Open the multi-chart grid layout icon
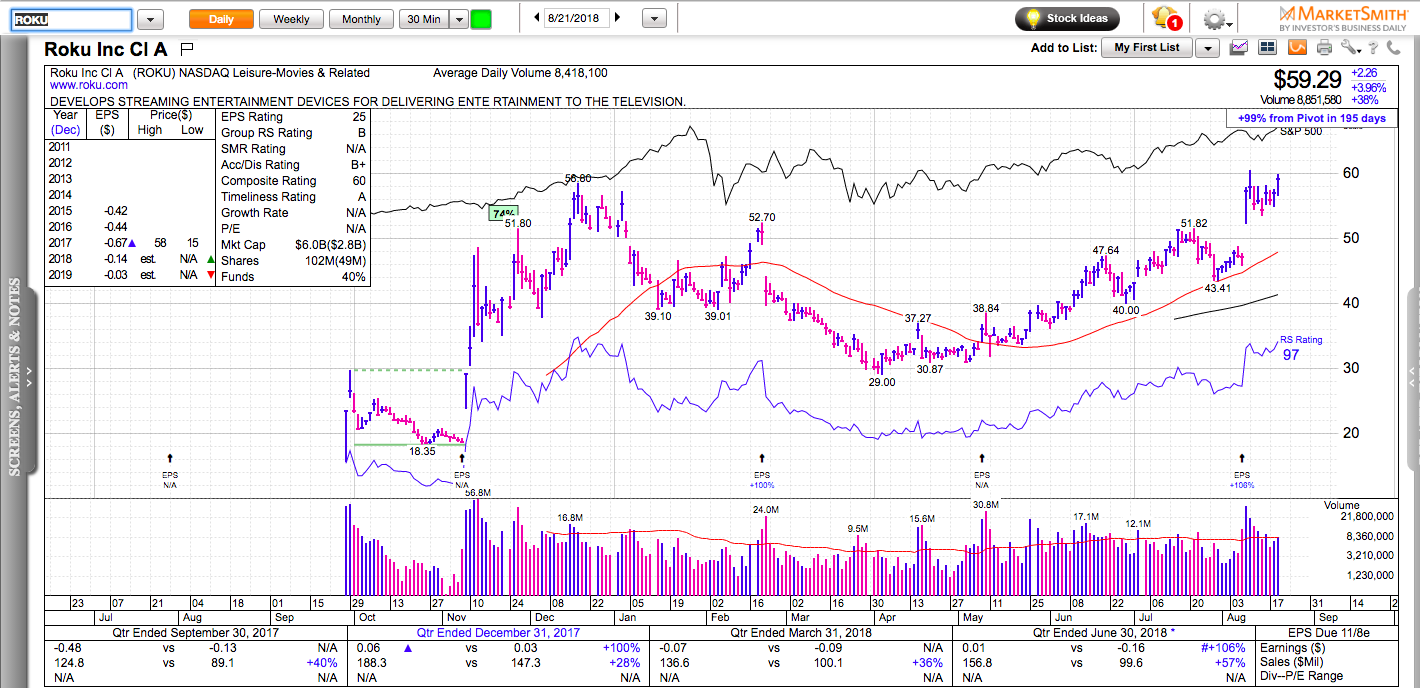1420x688 pixels. (x=1267, y=47)
